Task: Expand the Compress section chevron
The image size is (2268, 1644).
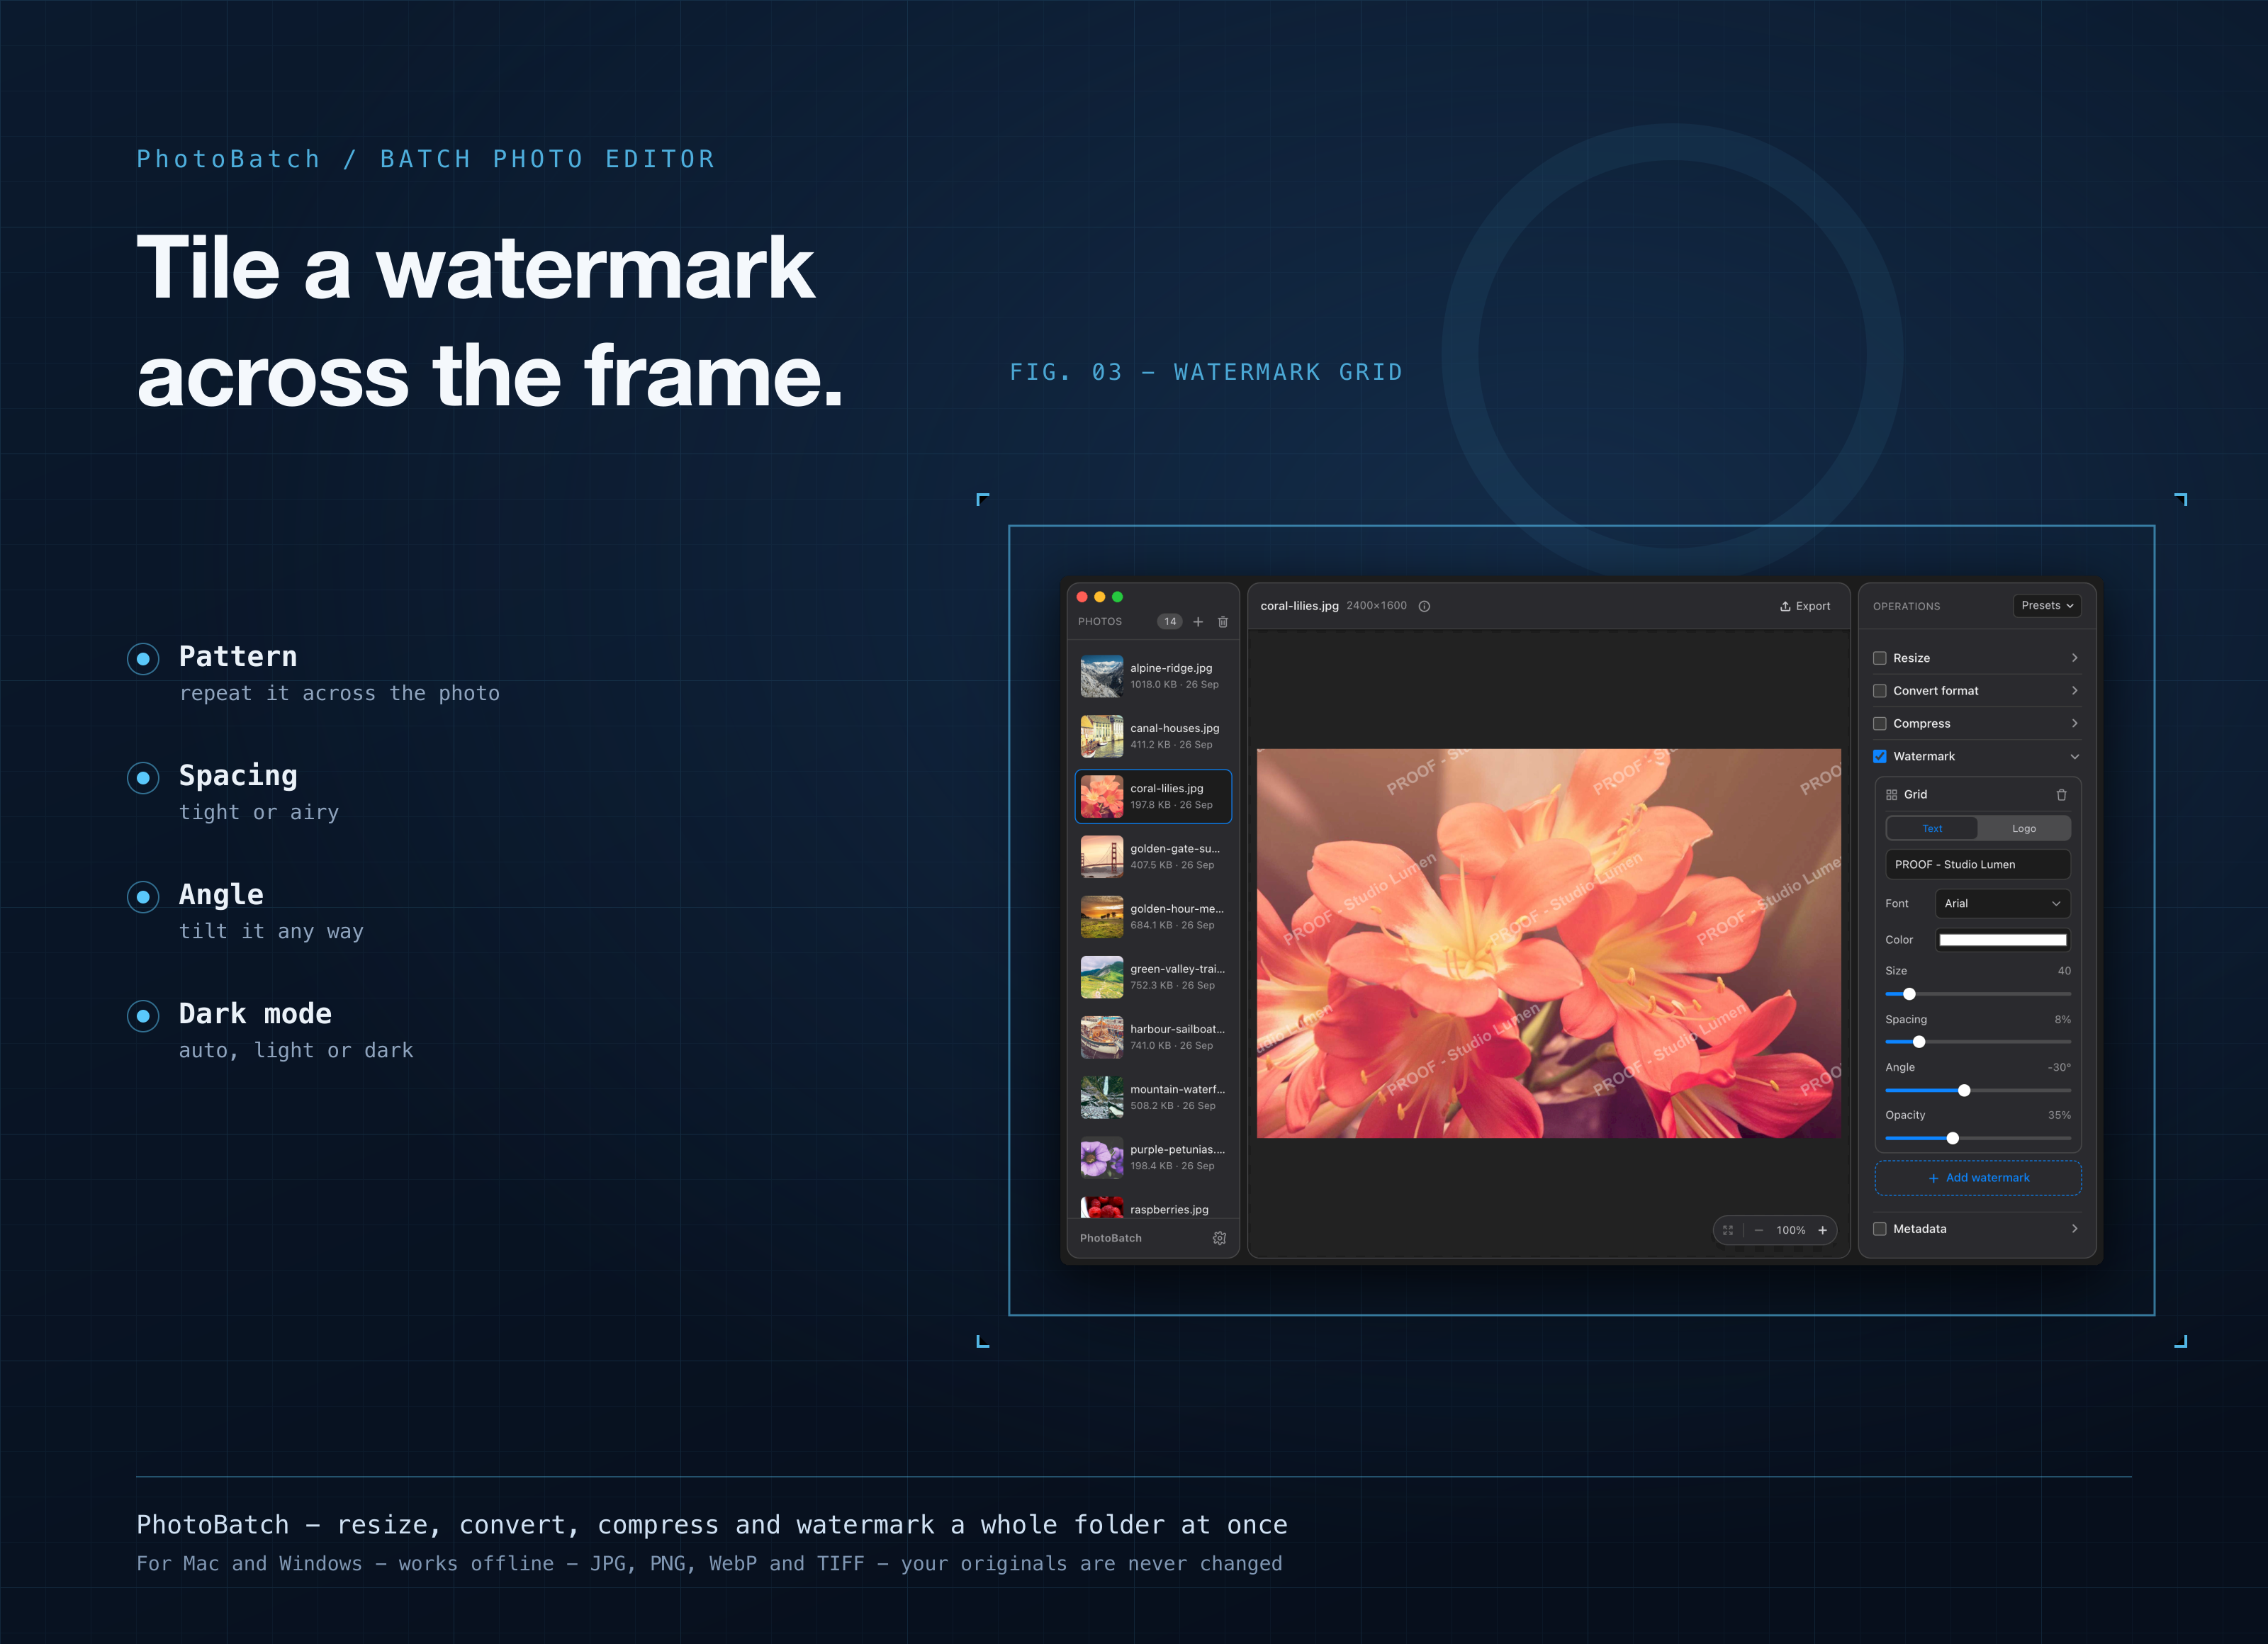Action: click(x=2075, y=724)
